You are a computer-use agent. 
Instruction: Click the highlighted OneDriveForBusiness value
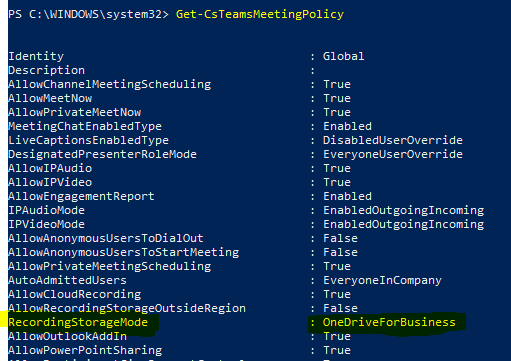(x=389, y=322)
